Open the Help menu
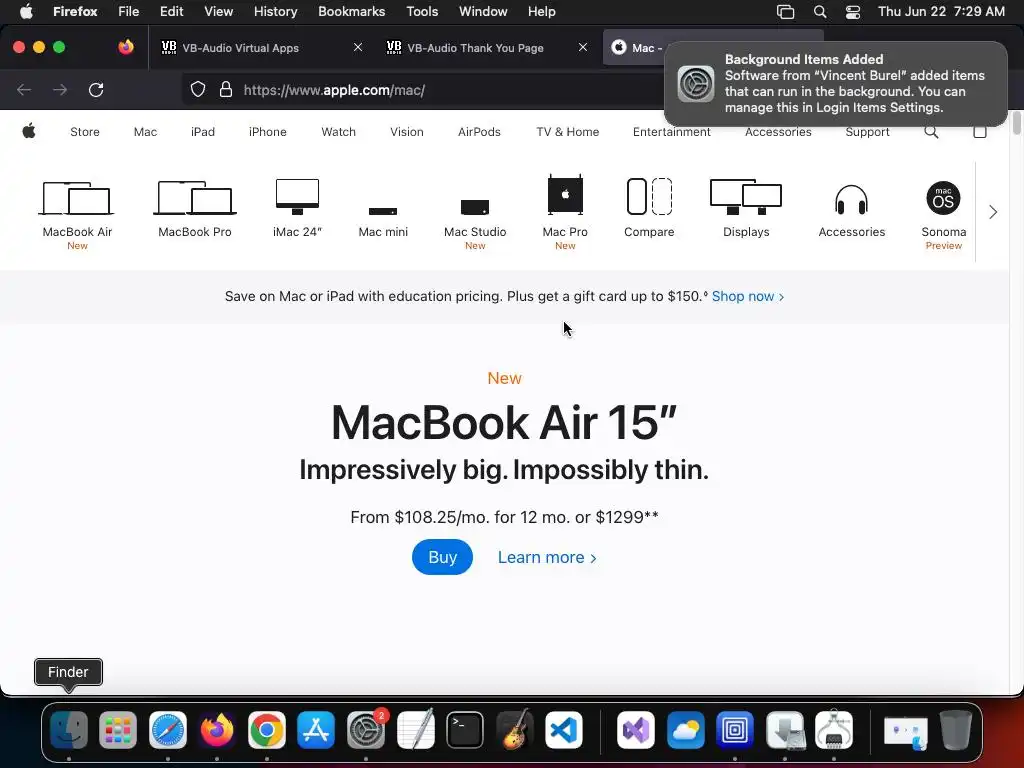The width and height of the screenshot is (1024, 768). [541, 11]
